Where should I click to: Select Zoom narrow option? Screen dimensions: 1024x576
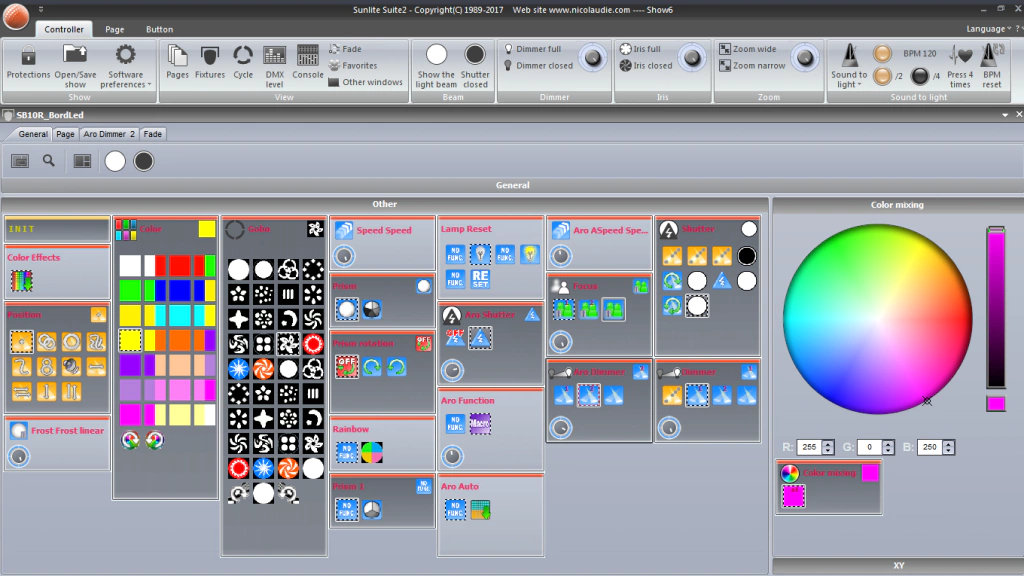(x=752, y=66)
